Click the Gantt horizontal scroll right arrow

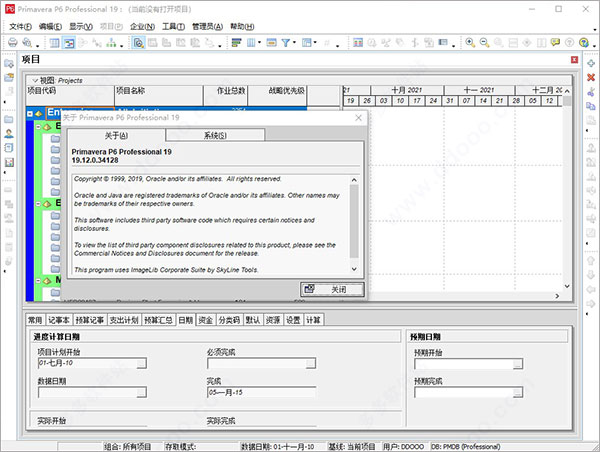click(557, 296)
